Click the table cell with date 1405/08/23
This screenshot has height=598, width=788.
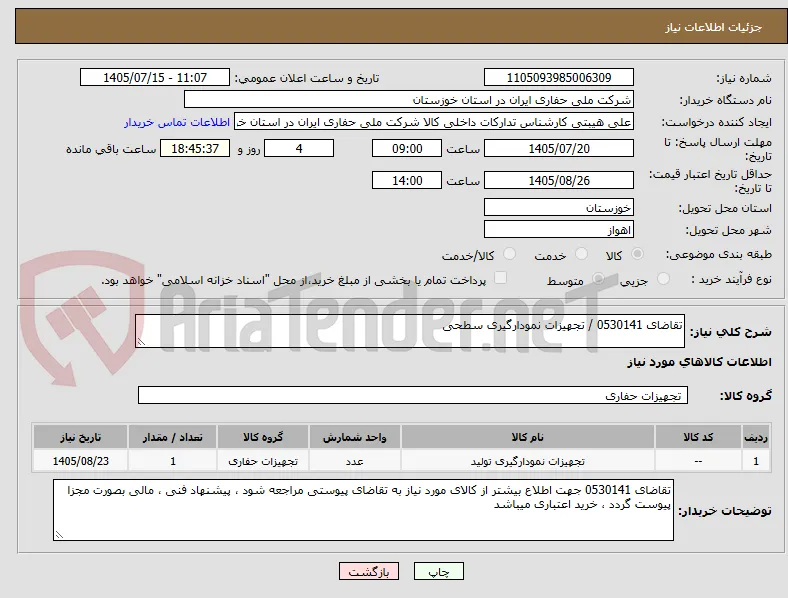pyautogui.click(x=80, y=461)
